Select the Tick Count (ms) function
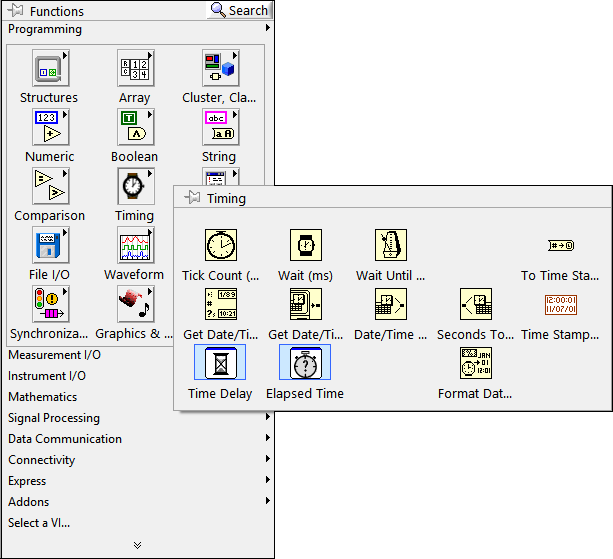Viewport: 613px width, 559px height. pos(220,245)
